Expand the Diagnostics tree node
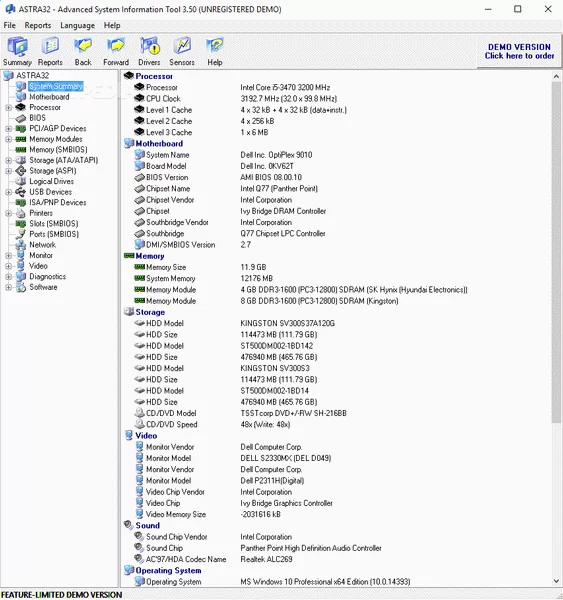This screenshot has height=600, width=563. coord(8,277)
